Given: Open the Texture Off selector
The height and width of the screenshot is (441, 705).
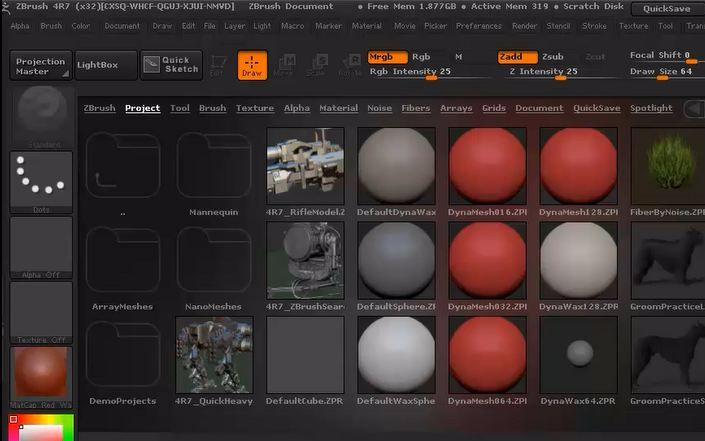Looking at the screenshot, I should (x=41, y=312).
